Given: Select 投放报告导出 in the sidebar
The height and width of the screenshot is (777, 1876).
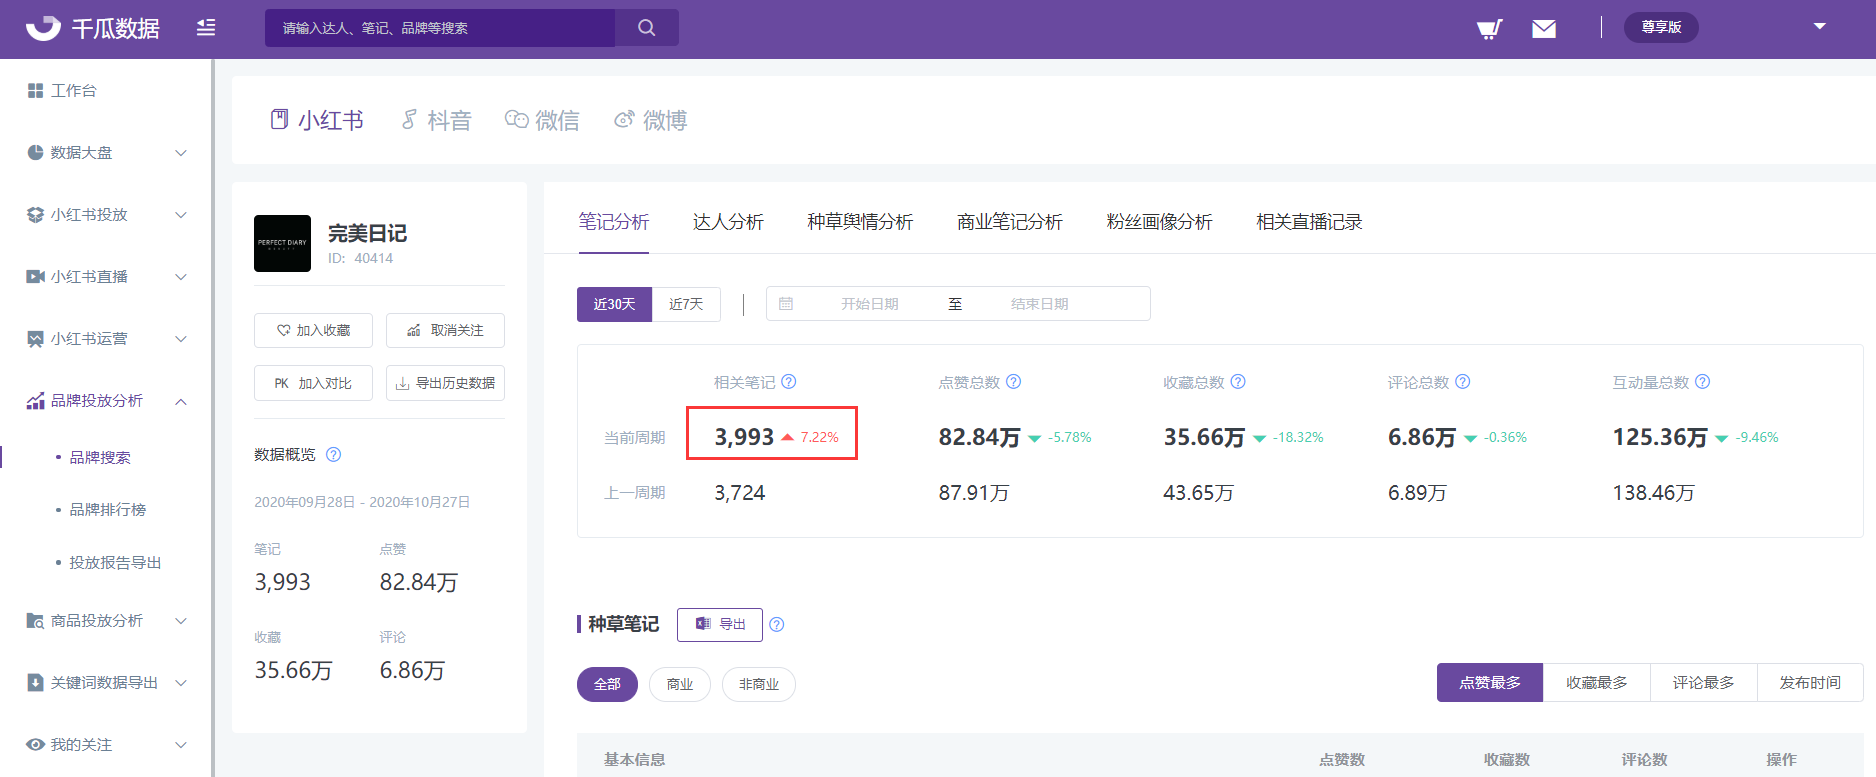Looking at the screenshot, I should 115,562.
